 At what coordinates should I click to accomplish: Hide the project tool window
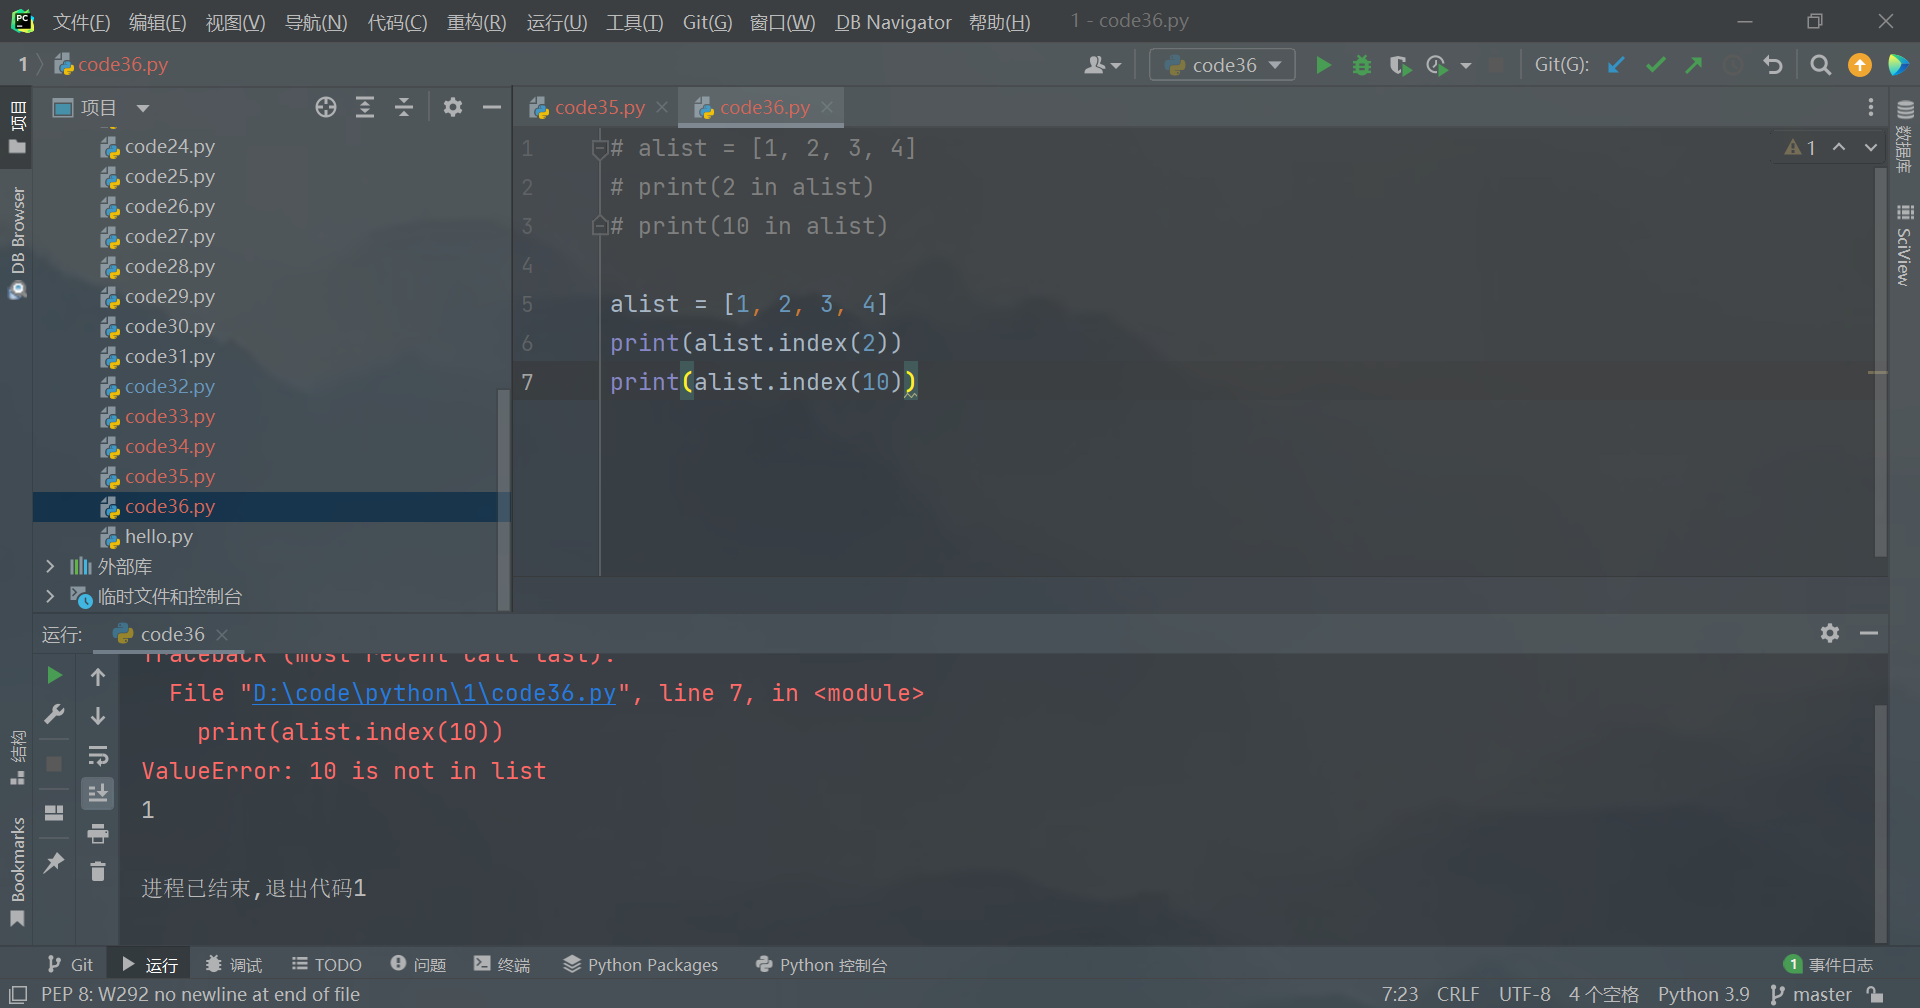point(491,107)
